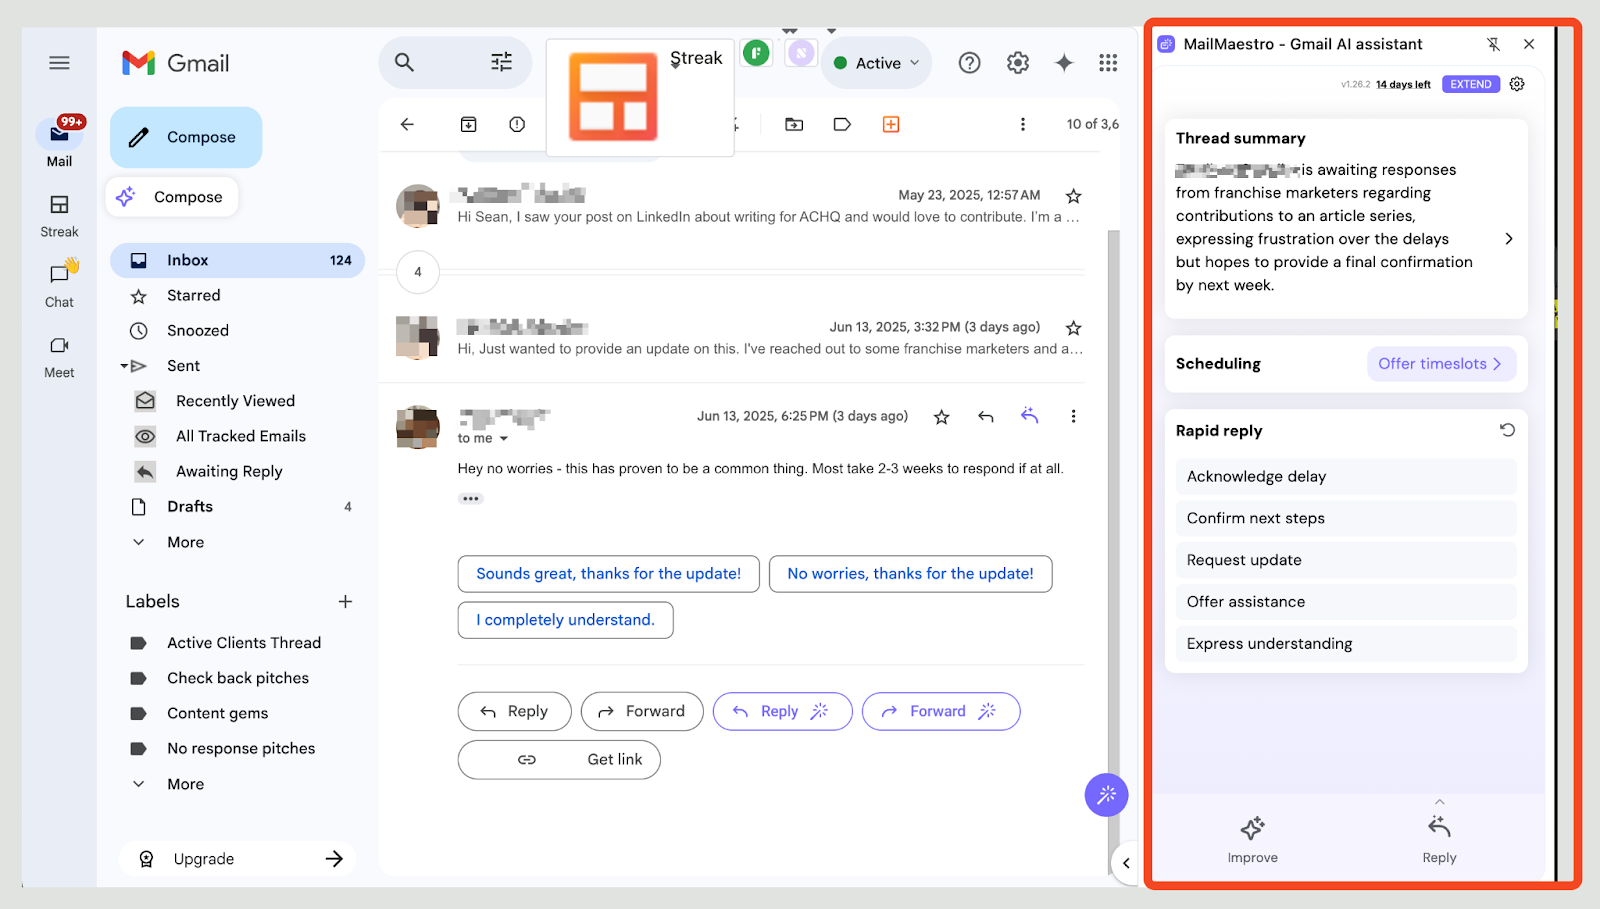This screenshot has height=909, width=1600.
Task: Click MailMaestro Improve button at bottom
Action: tap(1253, 839)
